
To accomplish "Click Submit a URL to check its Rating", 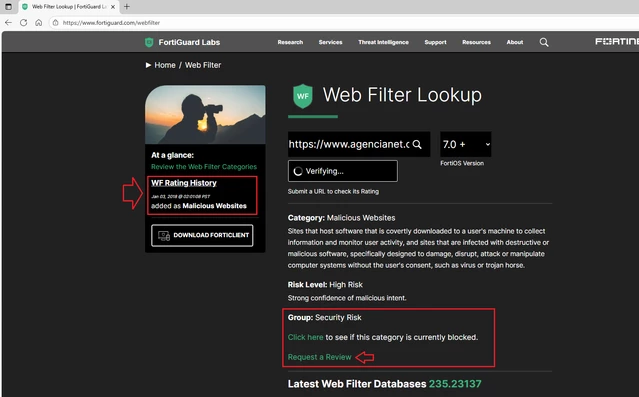I will click(x=333, y=191).
